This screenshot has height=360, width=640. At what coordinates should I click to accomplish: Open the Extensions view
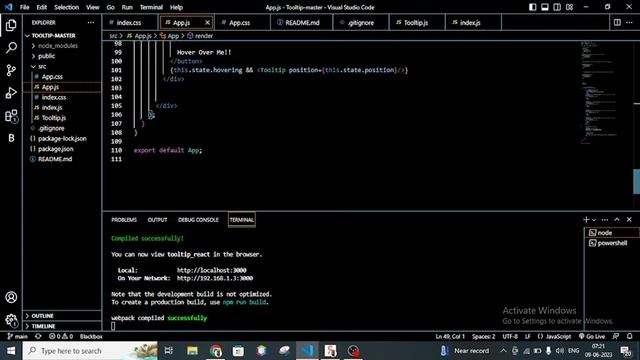tap(11, 116)
